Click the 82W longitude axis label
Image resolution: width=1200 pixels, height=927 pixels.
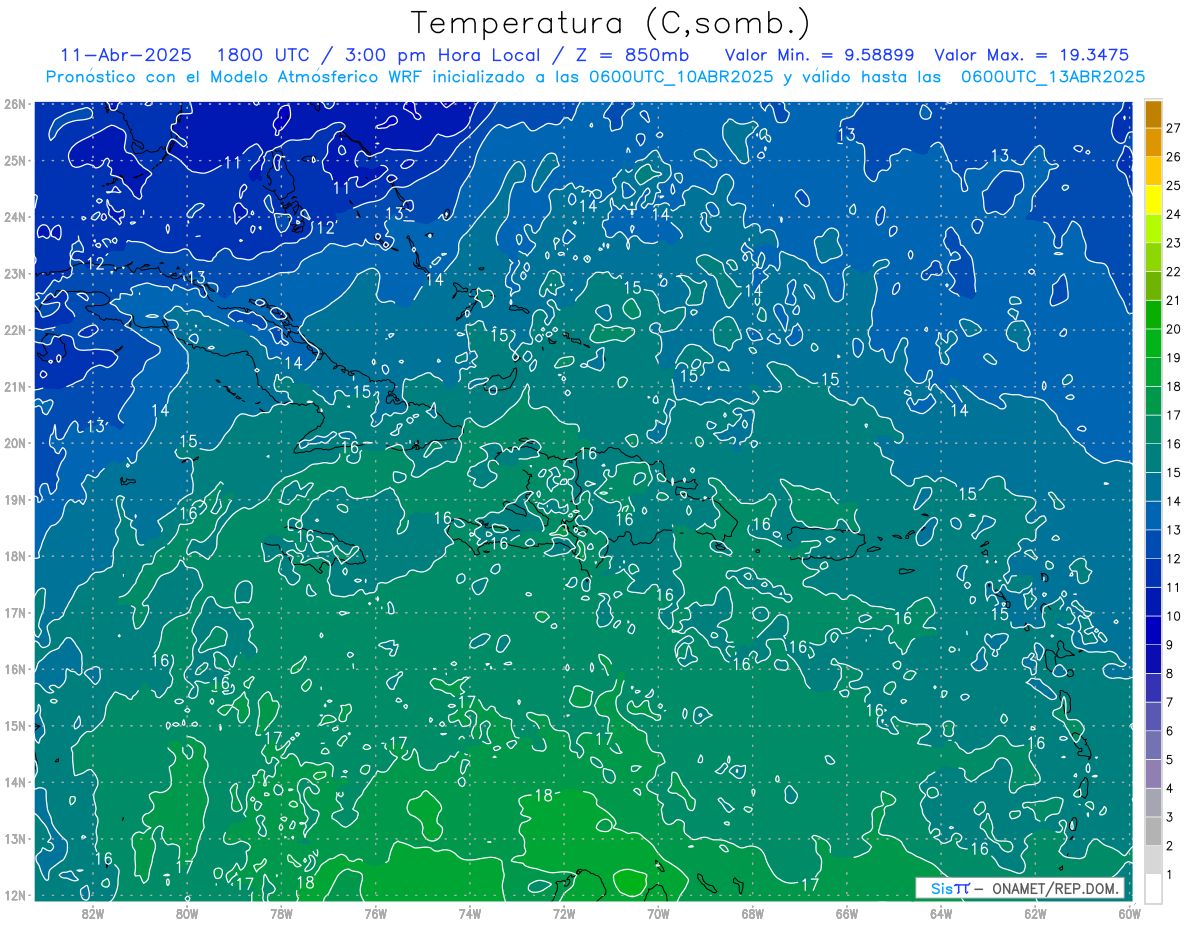(93, 913)
